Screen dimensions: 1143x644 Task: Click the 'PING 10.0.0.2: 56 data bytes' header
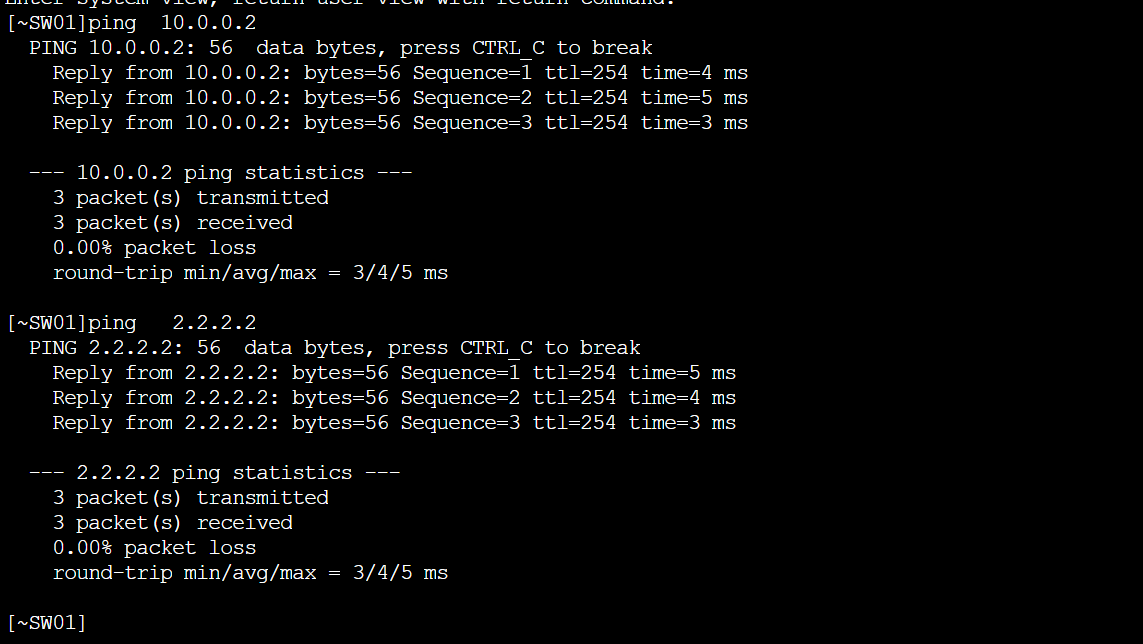point(340,48)
